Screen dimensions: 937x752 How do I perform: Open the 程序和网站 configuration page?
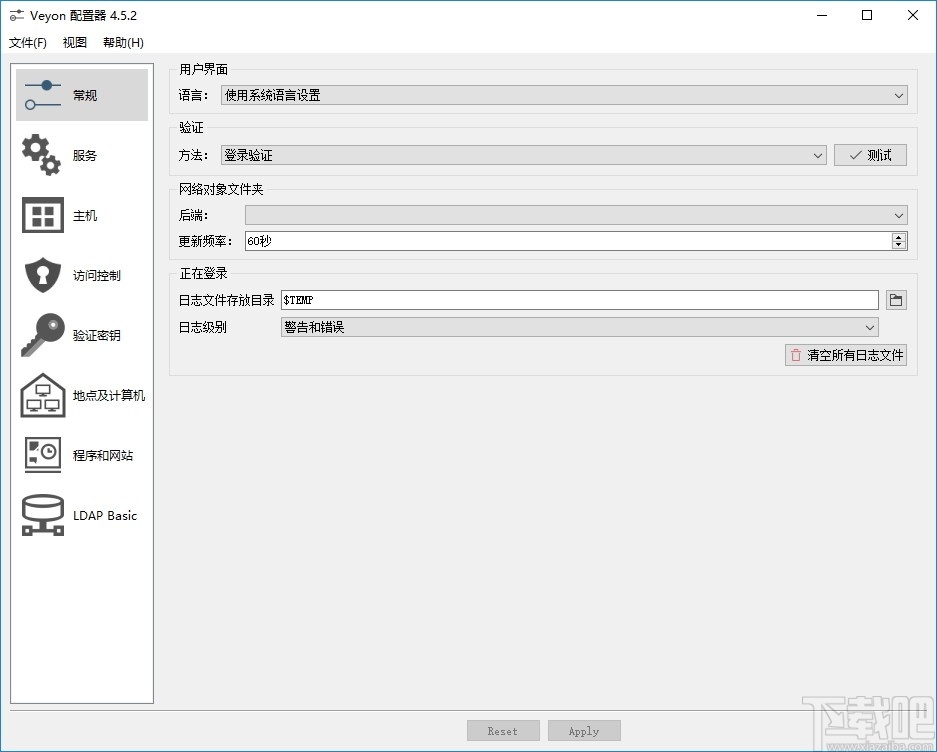click(80, 455)
